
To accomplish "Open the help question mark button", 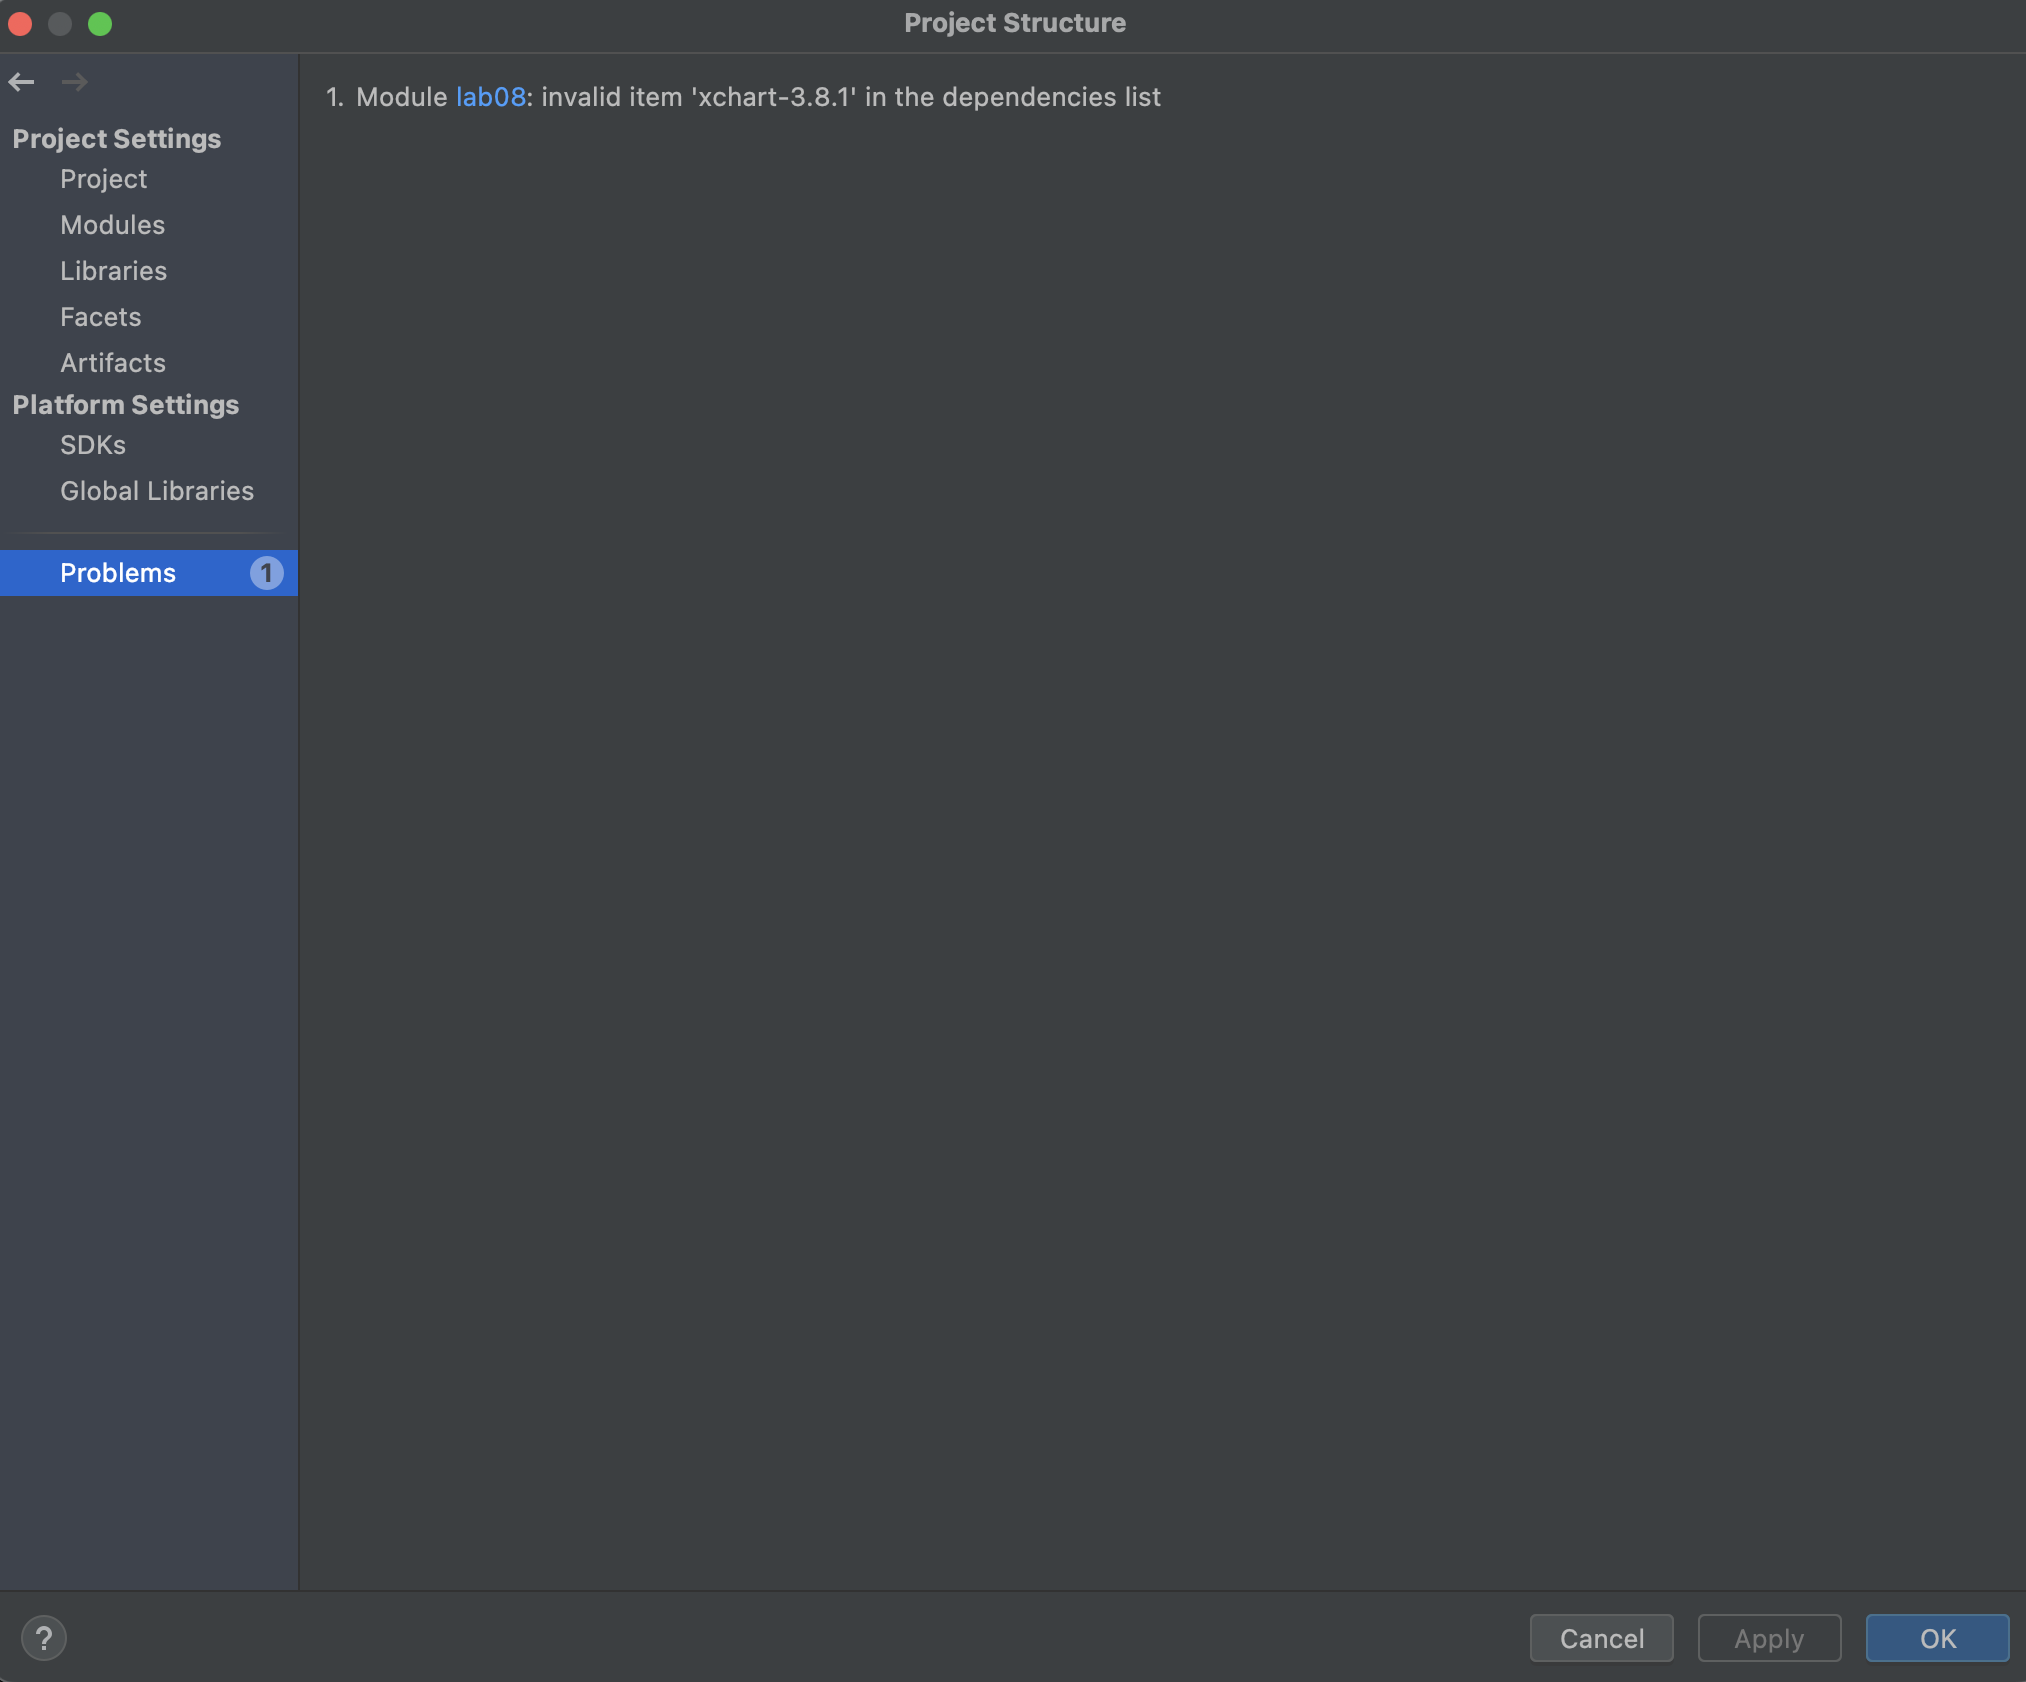I will 44,1638.
